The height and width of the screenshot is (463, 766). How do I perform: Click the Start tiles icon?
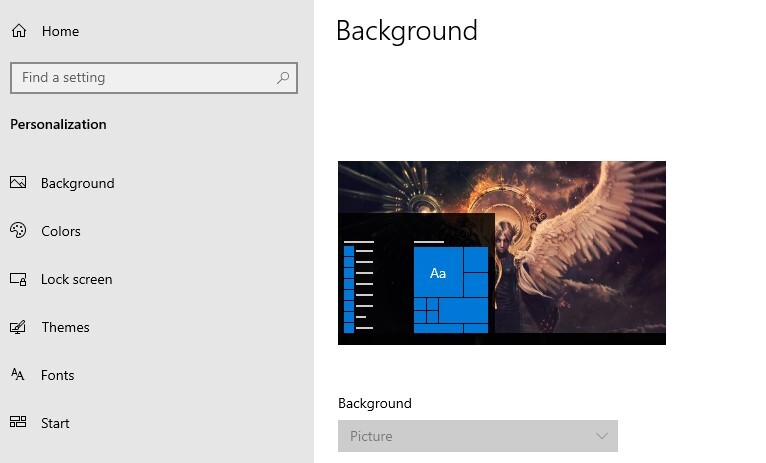click(18, 423)
